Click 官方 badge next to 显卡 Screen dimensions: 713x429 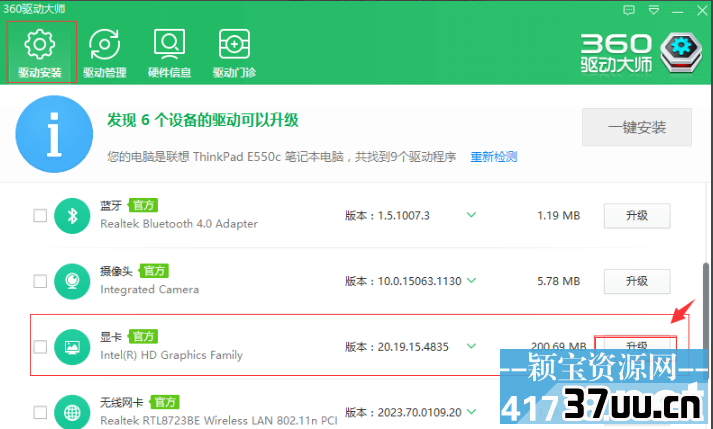point(143,337)
